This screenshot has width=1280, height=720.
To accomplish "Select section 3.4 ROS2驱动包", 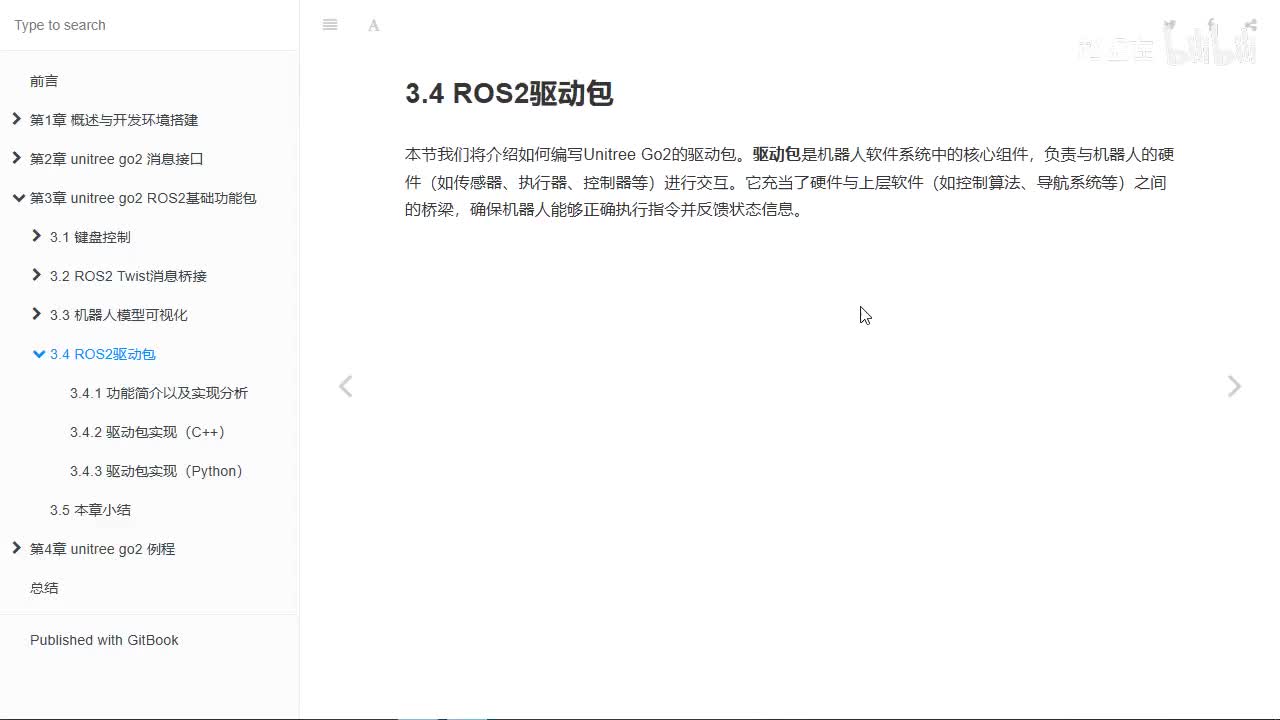I will (103, 354).
